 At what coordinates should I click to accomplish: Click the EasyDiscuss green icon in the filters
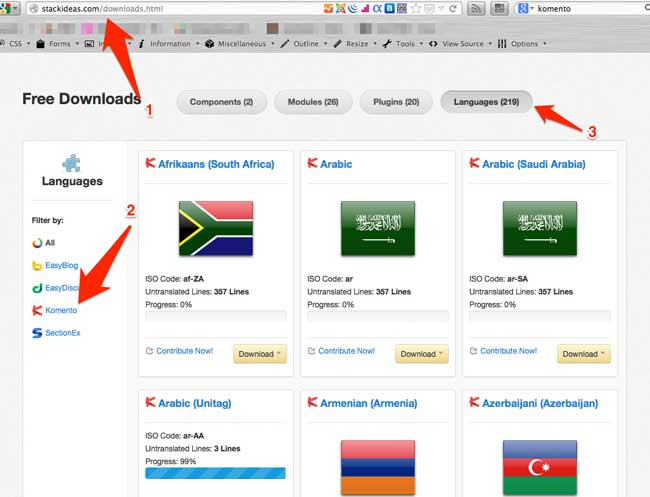[x=37, y=288]
